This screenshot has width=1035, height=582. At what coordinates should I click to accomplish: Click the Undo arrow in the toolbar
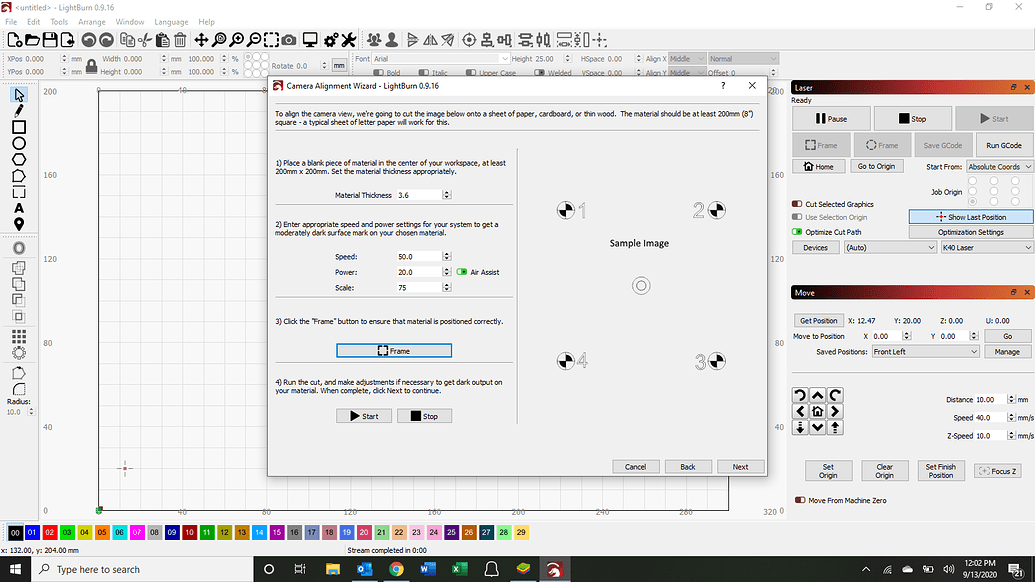87,40
